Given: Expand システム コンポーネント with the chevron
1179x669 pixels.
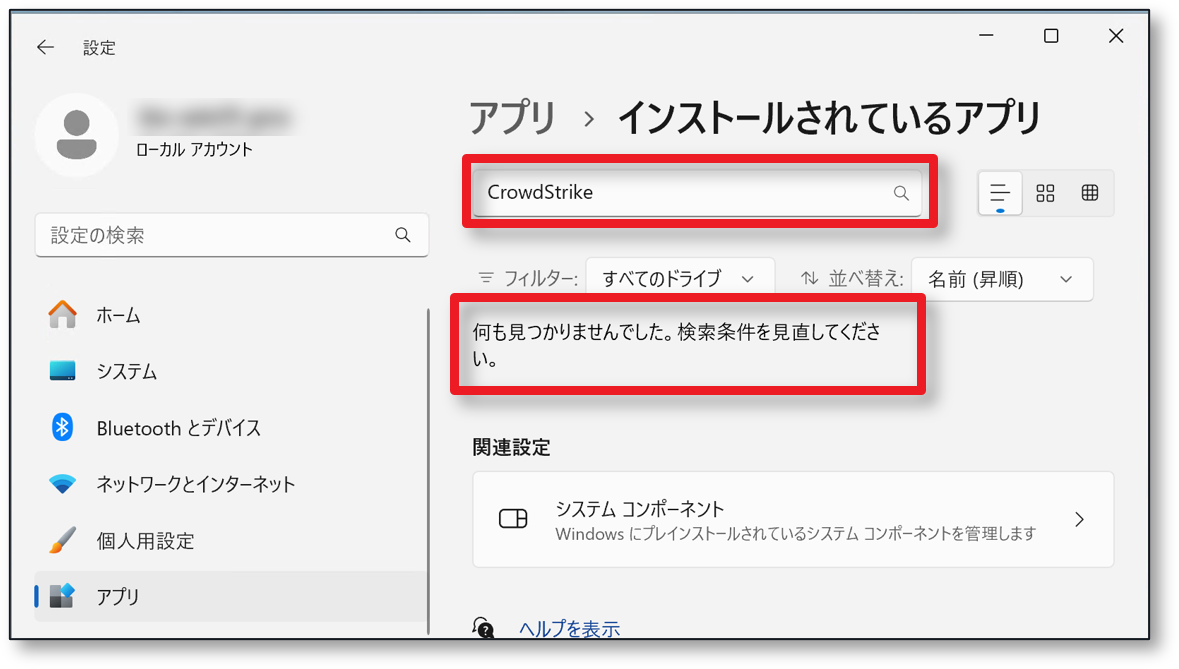Looking at the screenshot, I should (x=1080, y=519).
